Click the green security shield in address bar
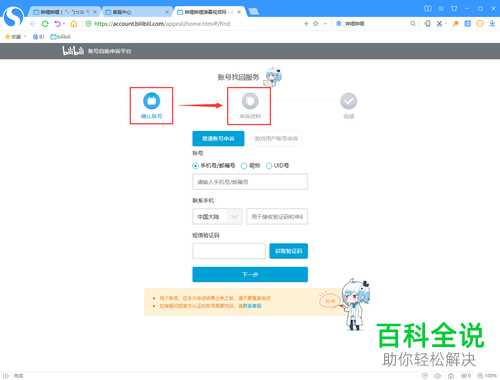The width and height of the screenshot is (500, 380). 88,24
